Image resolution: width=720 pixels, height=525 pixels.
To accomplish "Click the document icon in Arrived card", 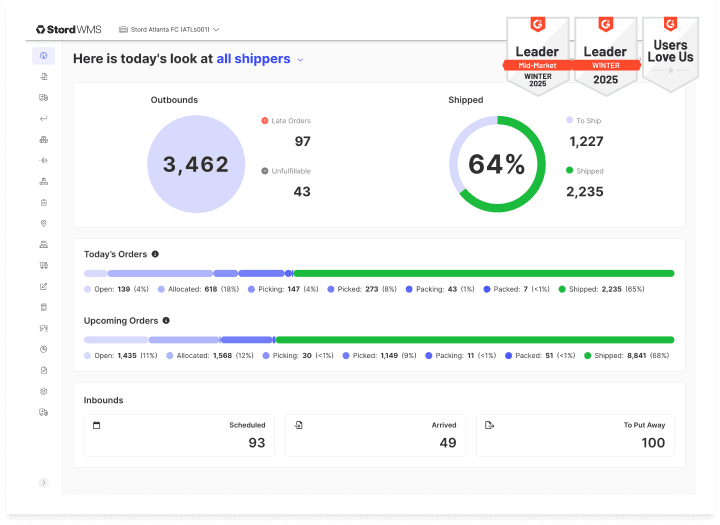I will pyautogui.click(x=299, y=425).
